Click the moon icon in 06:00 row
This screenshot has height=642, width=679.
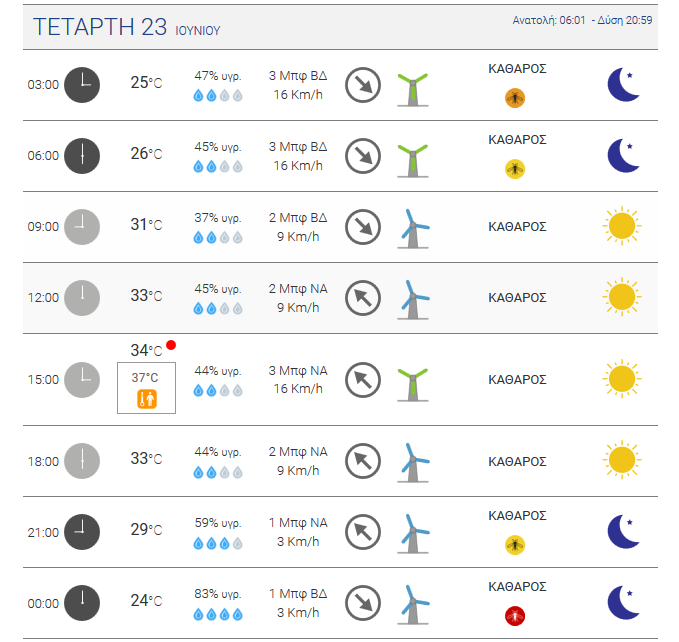(623, 155)
